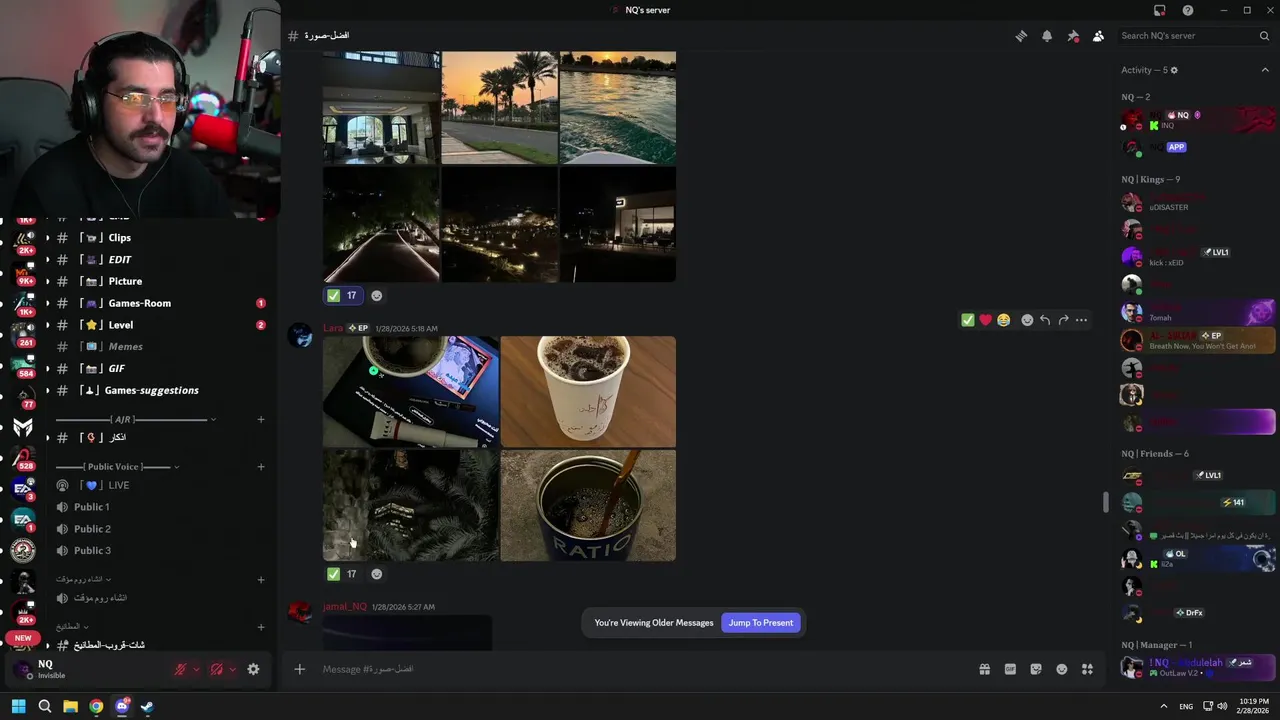Open the apps launcher icon
1280x720 pixels.
[x=1087, y=669]
